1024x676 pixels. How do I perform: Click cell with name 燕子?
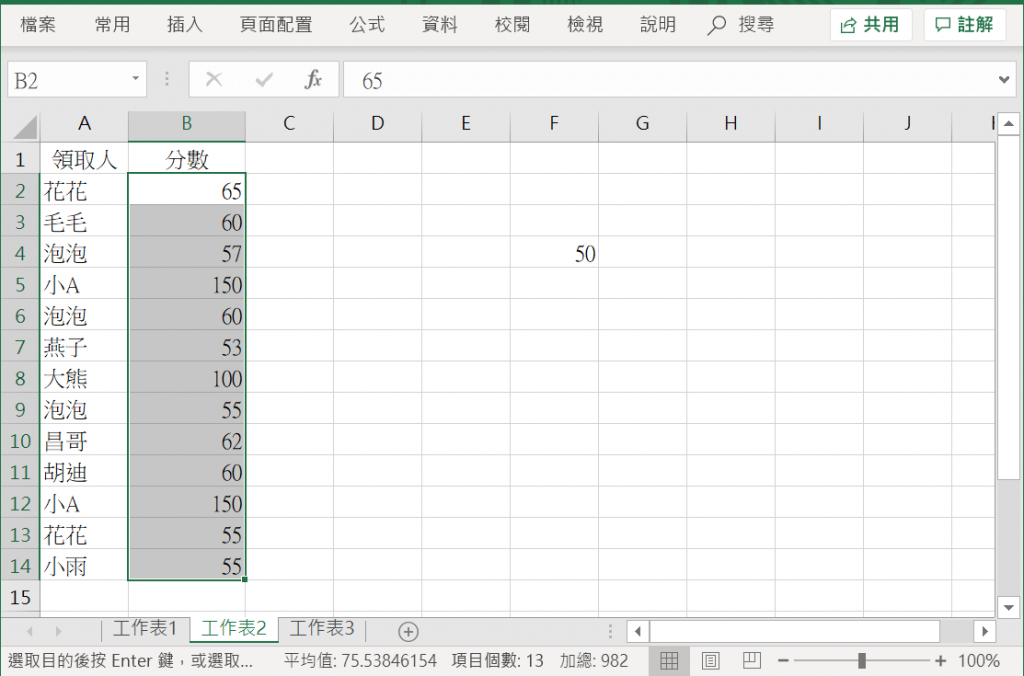pos(84,347)
